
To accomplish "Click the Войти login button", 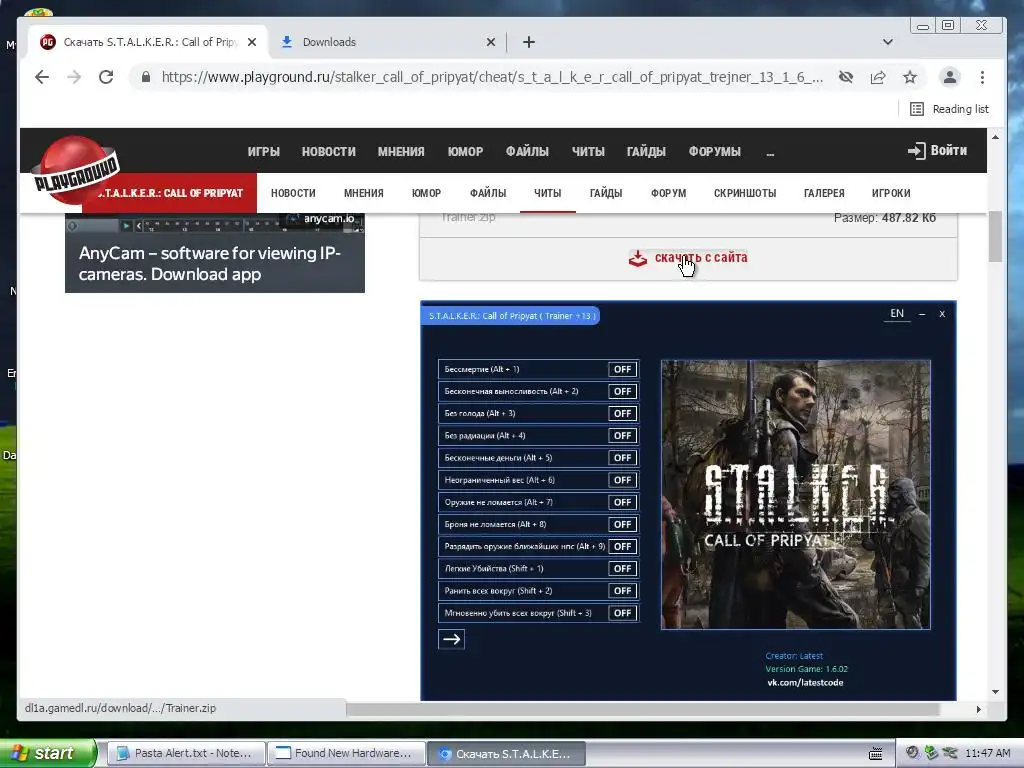I will point(937,151).
